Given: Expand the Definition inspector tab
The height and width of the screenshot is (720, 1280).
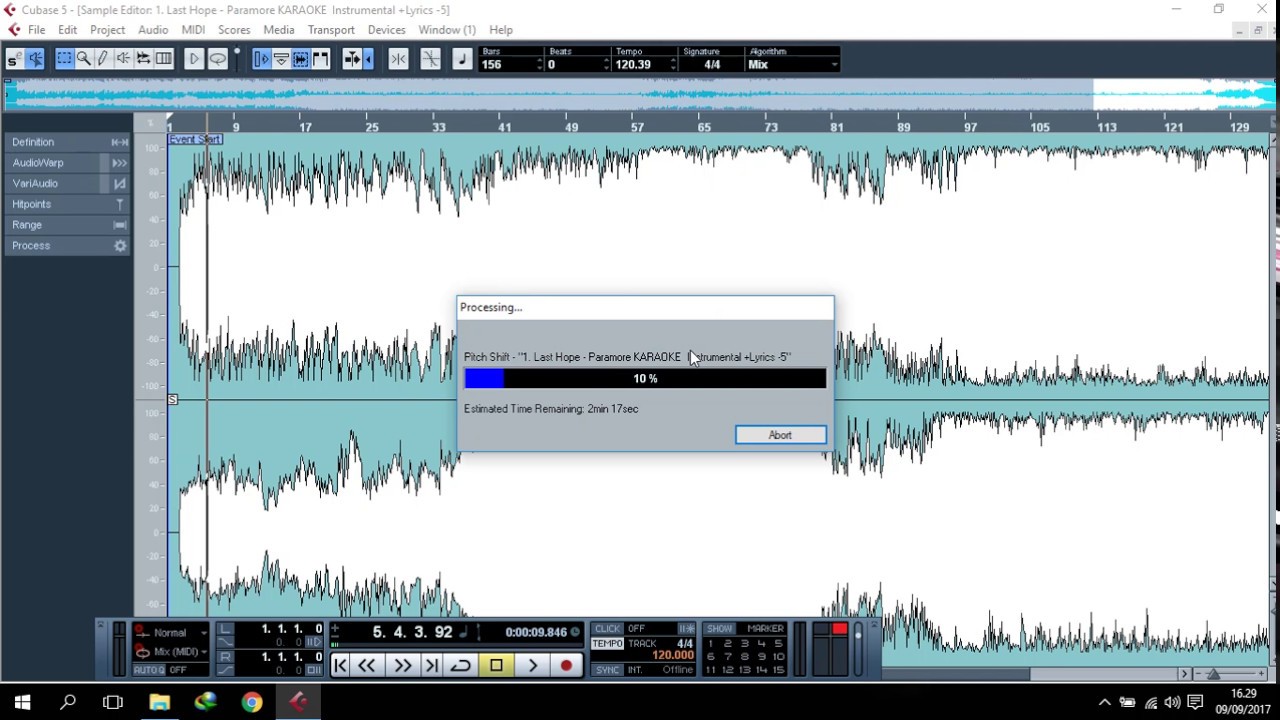Looking at the screenshot, I should pyautogui.click(x=67, y=142).
